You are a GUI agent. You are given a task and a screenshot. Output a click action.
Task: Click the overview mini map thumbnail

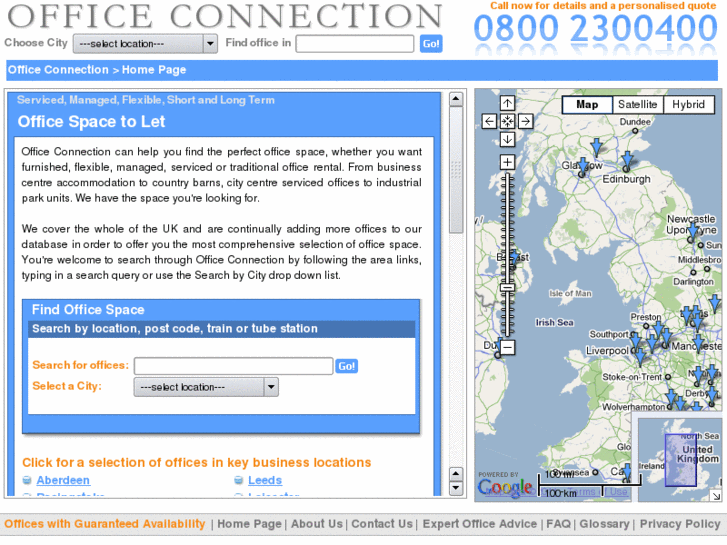[x=680, y=460]
